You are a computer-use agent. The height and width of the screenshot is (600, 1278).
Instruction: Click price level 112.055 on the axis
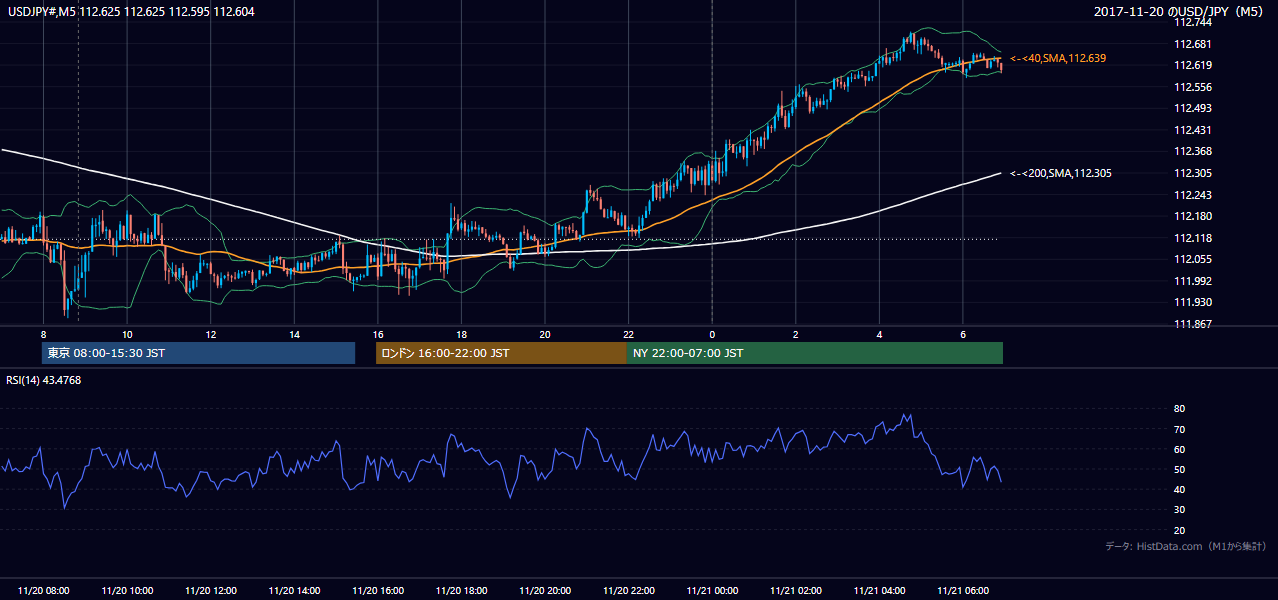[1194, 259]
